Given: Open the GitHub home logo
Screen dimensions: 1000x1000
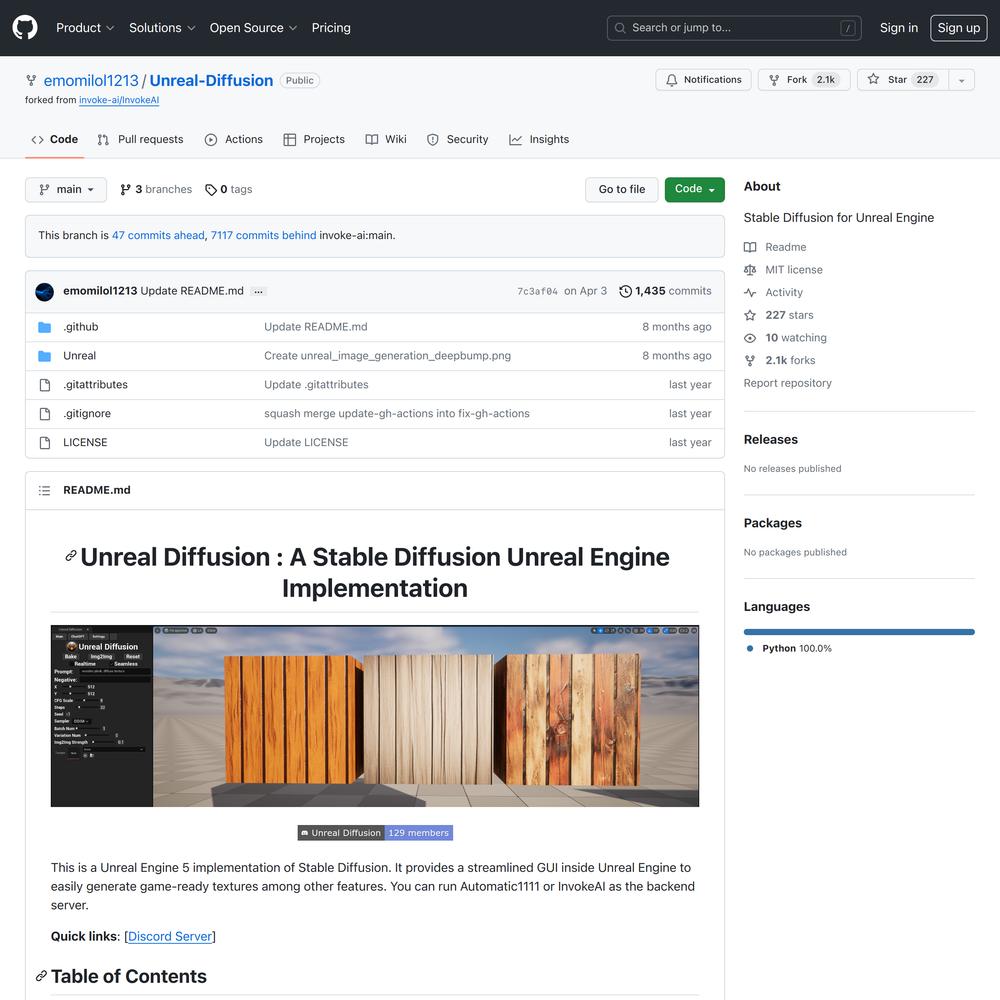Looking at the screenshot, I should click(25, 28).
